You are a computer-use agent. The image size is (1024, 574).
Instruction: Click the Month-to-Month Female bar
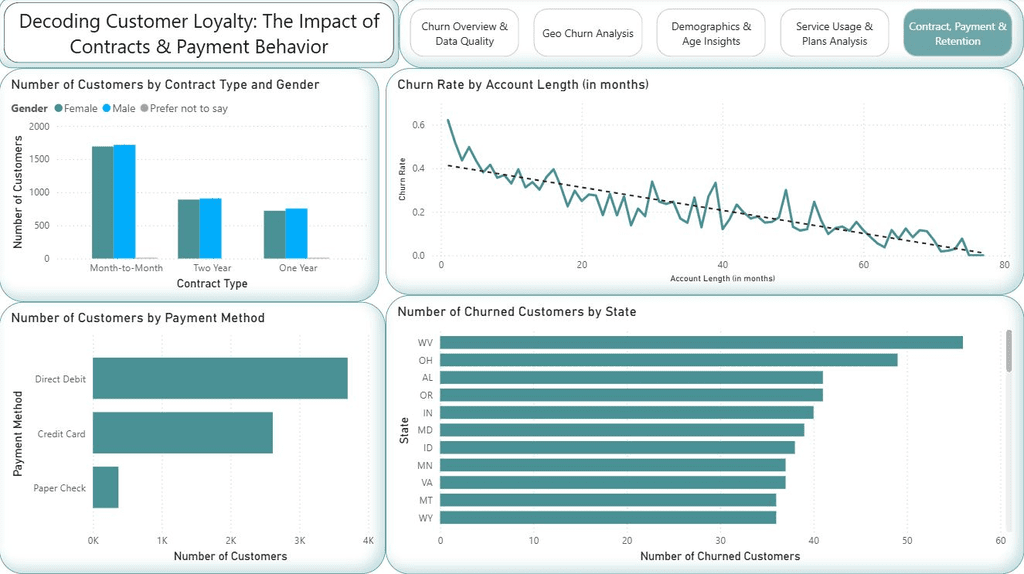102,203
